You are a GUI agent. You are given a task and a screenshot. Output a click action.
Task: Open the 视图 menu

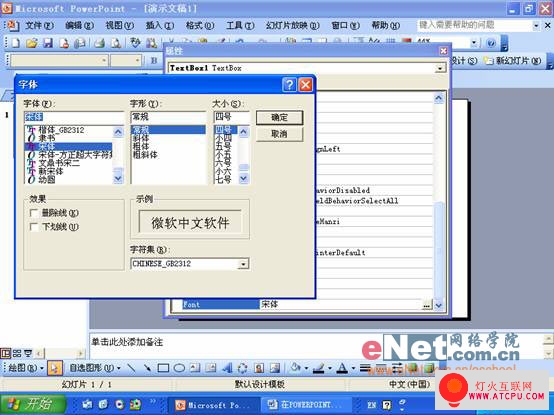point(119,25)
